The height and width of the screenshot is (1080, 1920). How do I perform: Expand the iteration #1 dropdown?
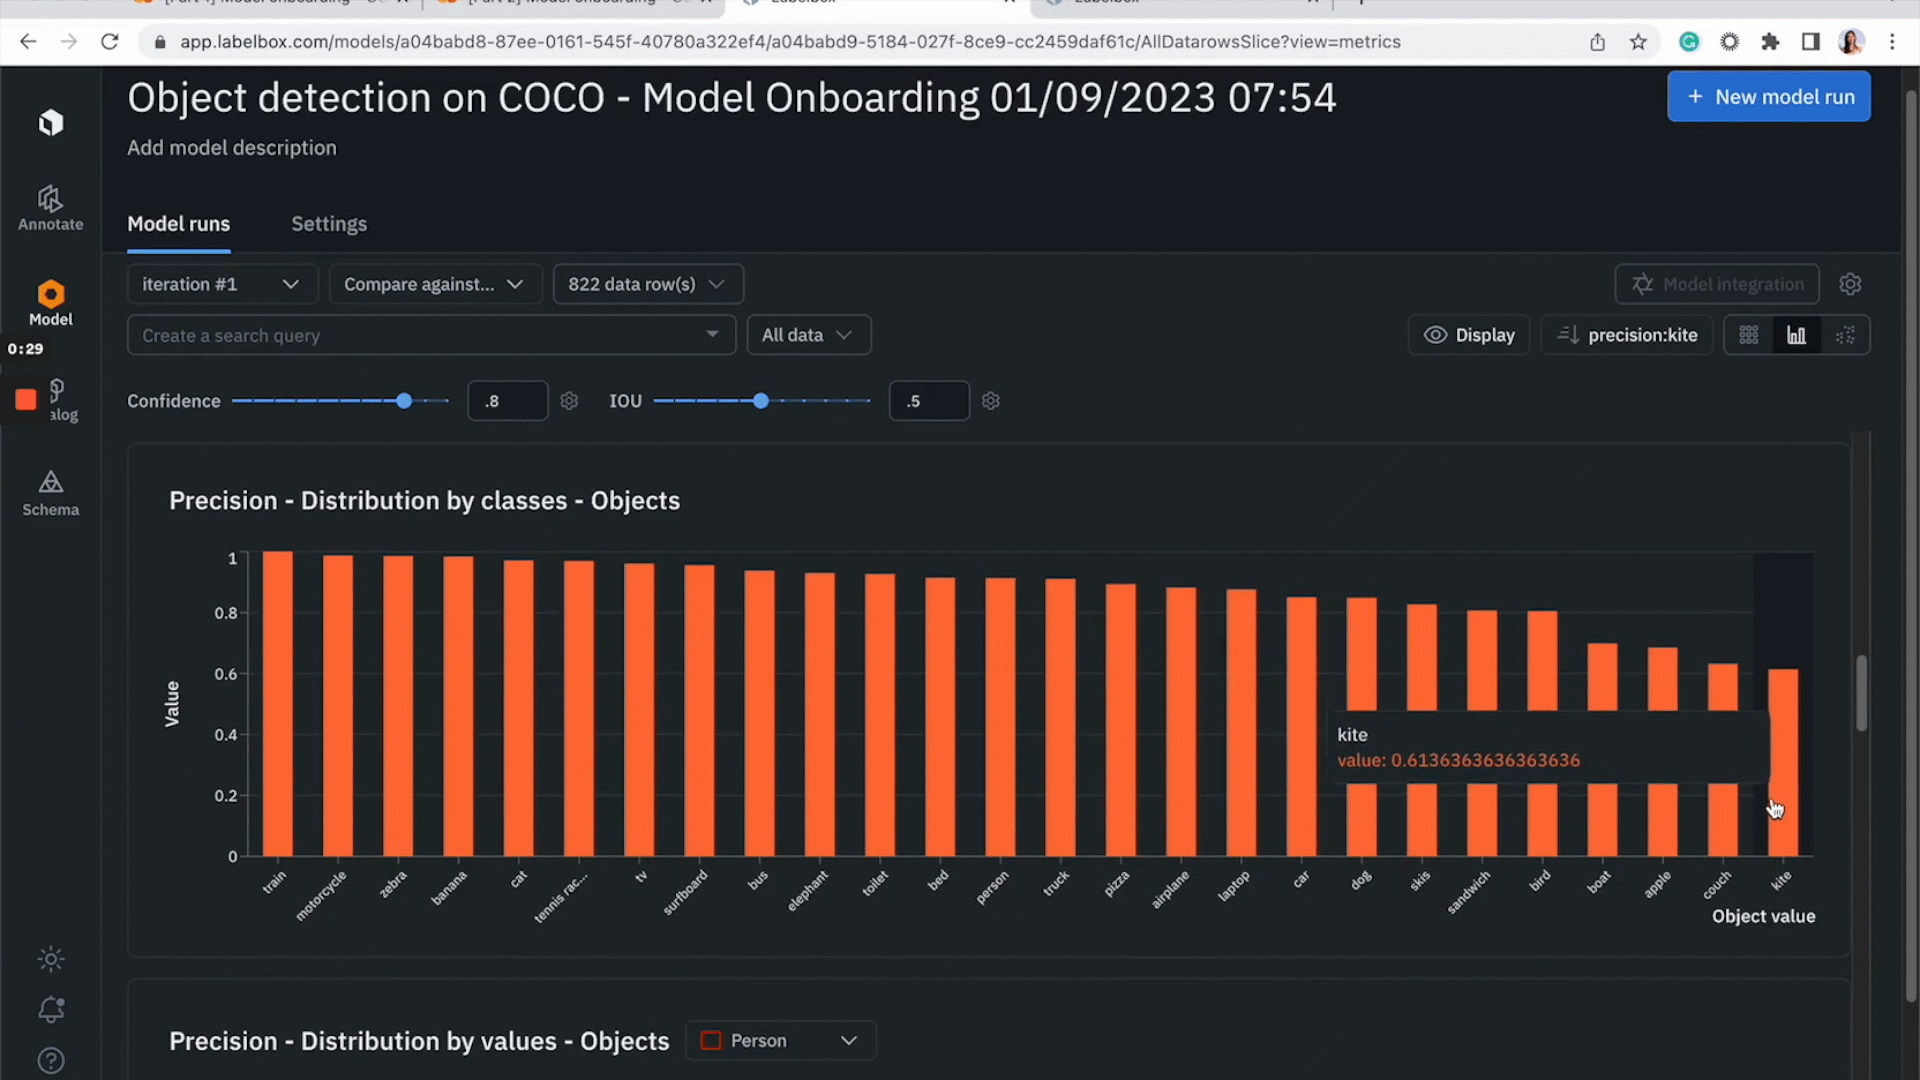tap(221, 284)
